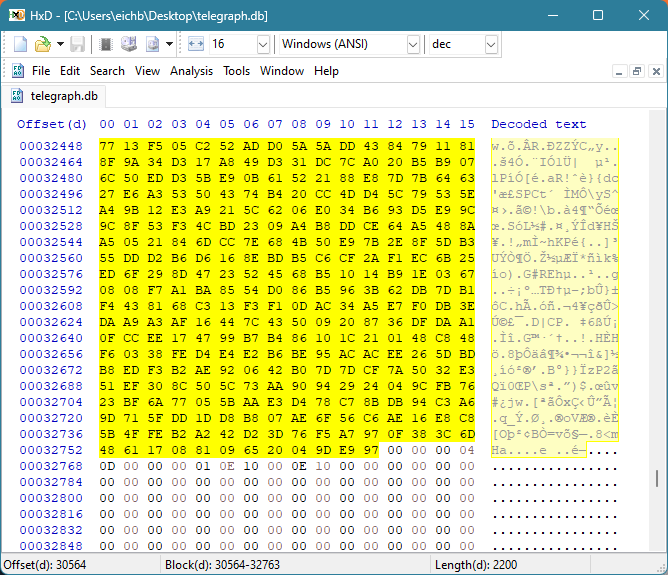Click the Decoded text column header

[x=538, y=124]
